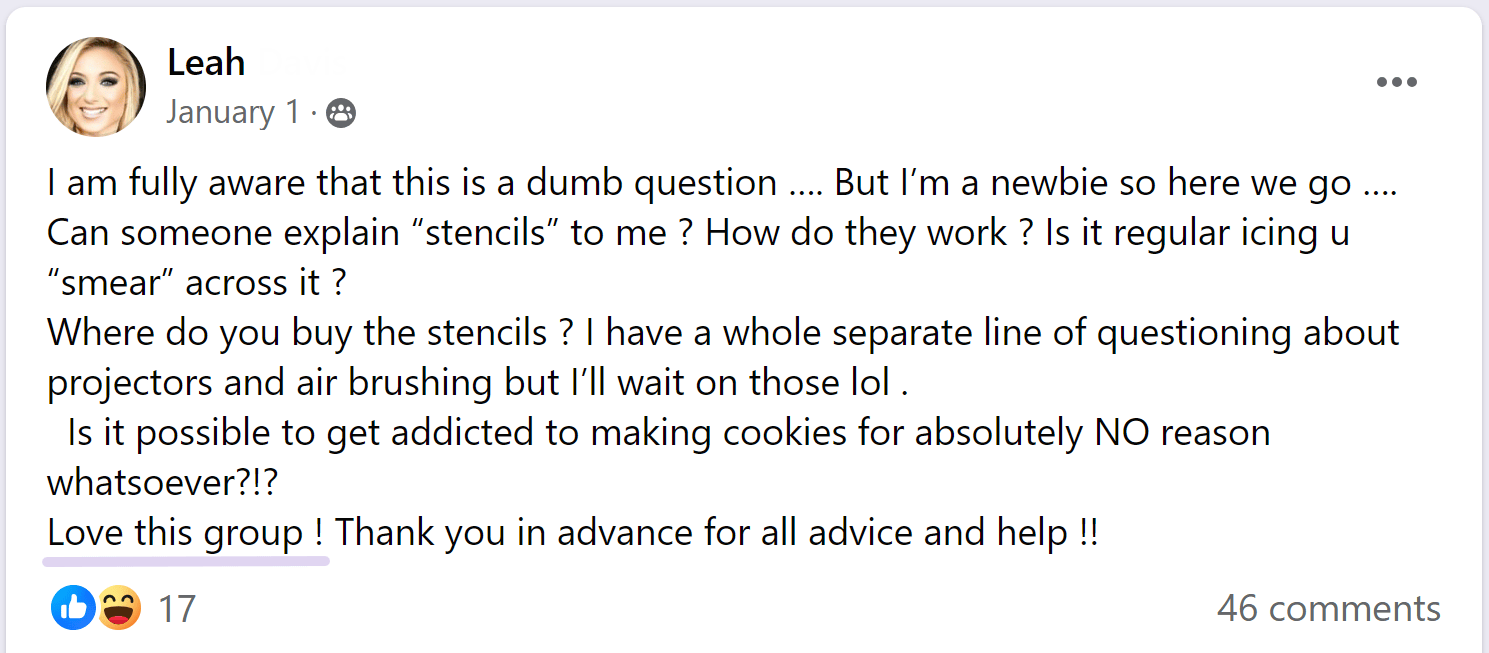1489x653 pixels.
Task: Click the word "whatsoever?!?" in the post
Action: pos(163,484)
